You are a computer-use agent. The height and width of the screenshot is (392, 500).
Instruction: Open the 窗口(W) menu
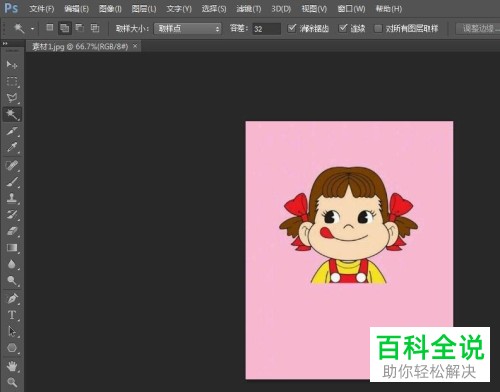[351, 9]
